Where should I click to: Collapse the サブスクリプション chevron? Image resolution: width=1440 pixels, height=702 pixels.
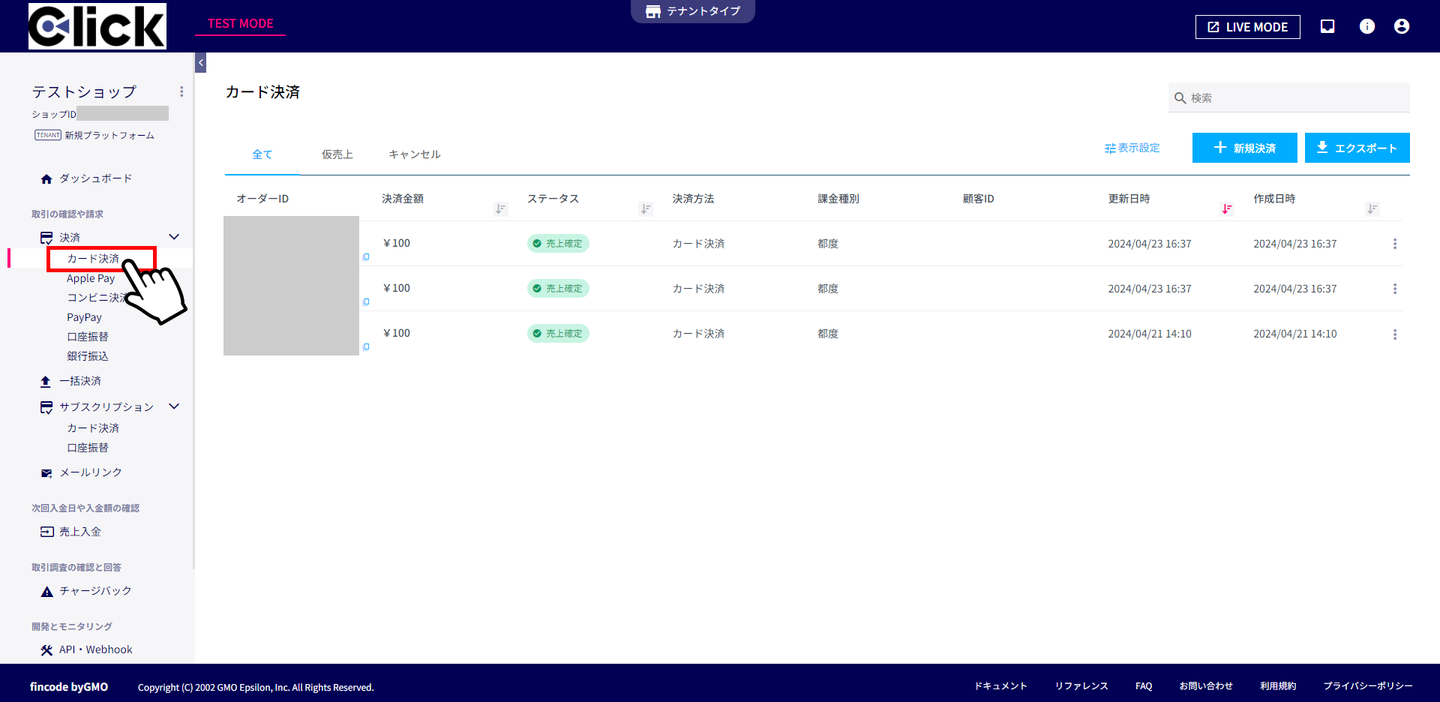coord(174,407)
